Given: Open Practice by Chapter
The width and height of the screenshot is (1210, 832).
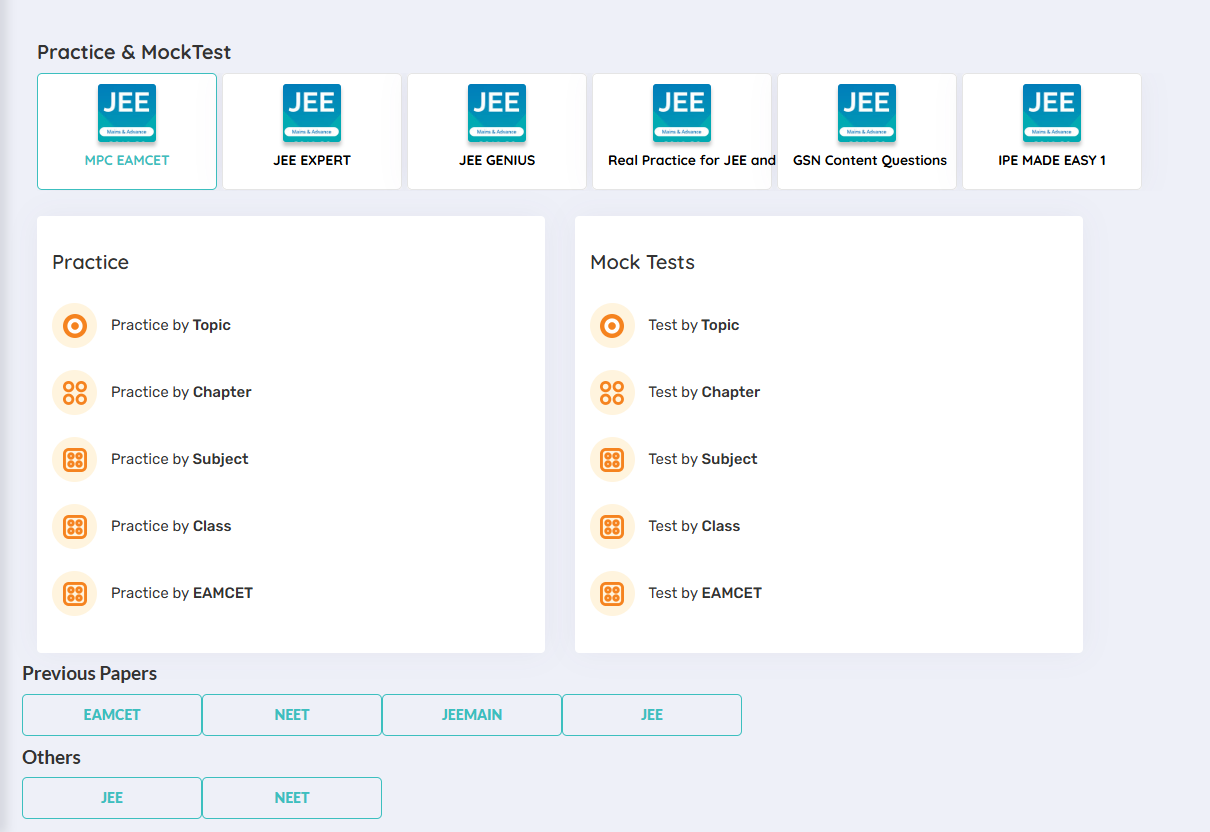Looking at the screenshot, I should point(181,392).
